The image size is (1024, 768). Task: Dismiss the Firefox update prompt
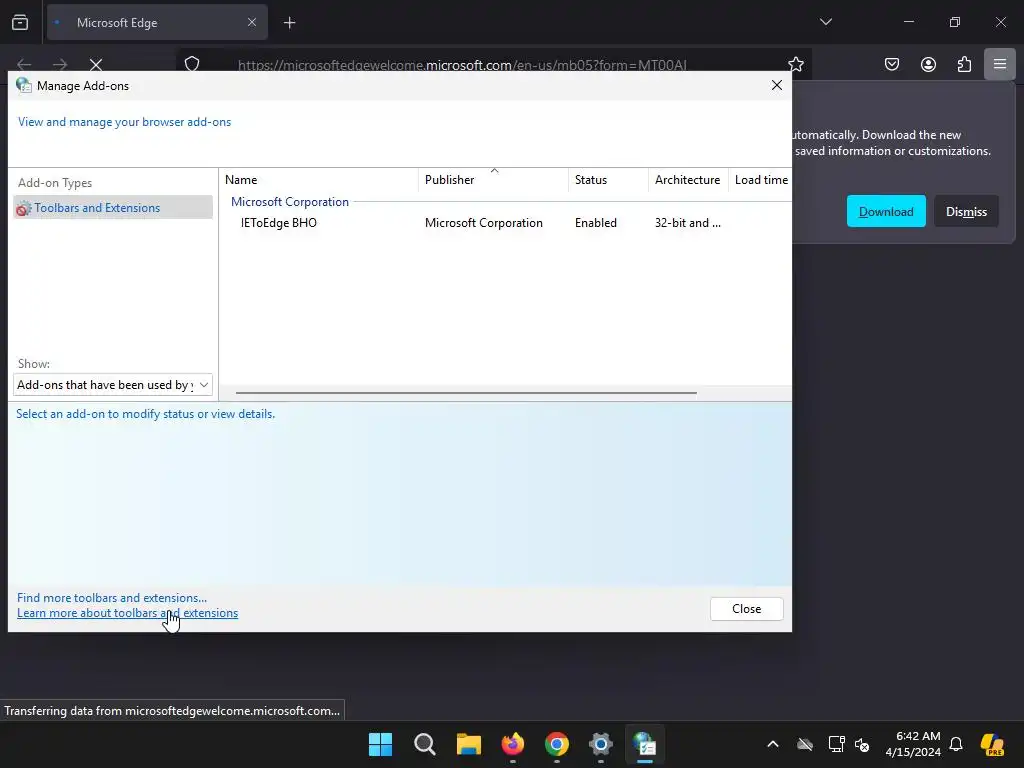point(966,211)
